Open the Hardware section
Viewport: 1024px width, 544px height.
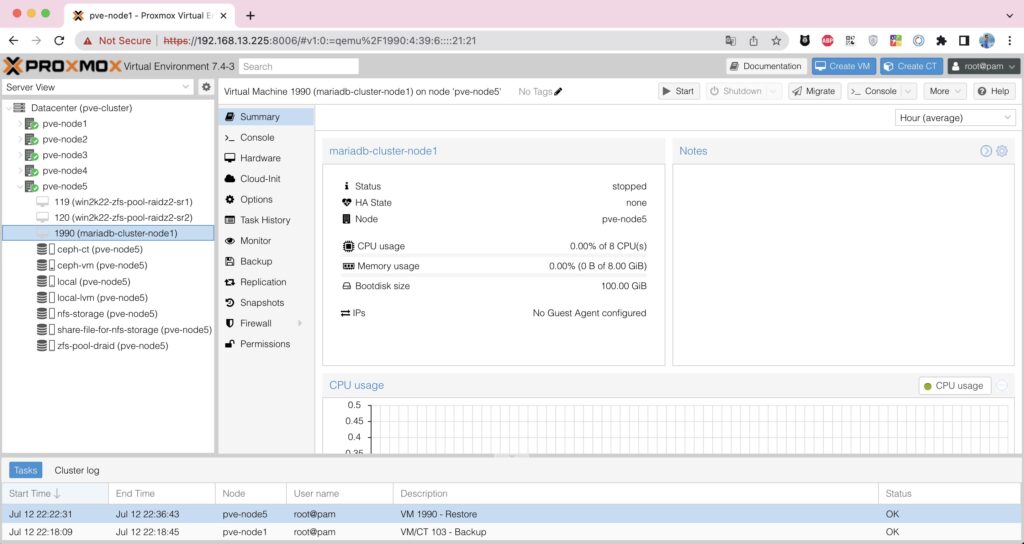click(x=266, y=158)
